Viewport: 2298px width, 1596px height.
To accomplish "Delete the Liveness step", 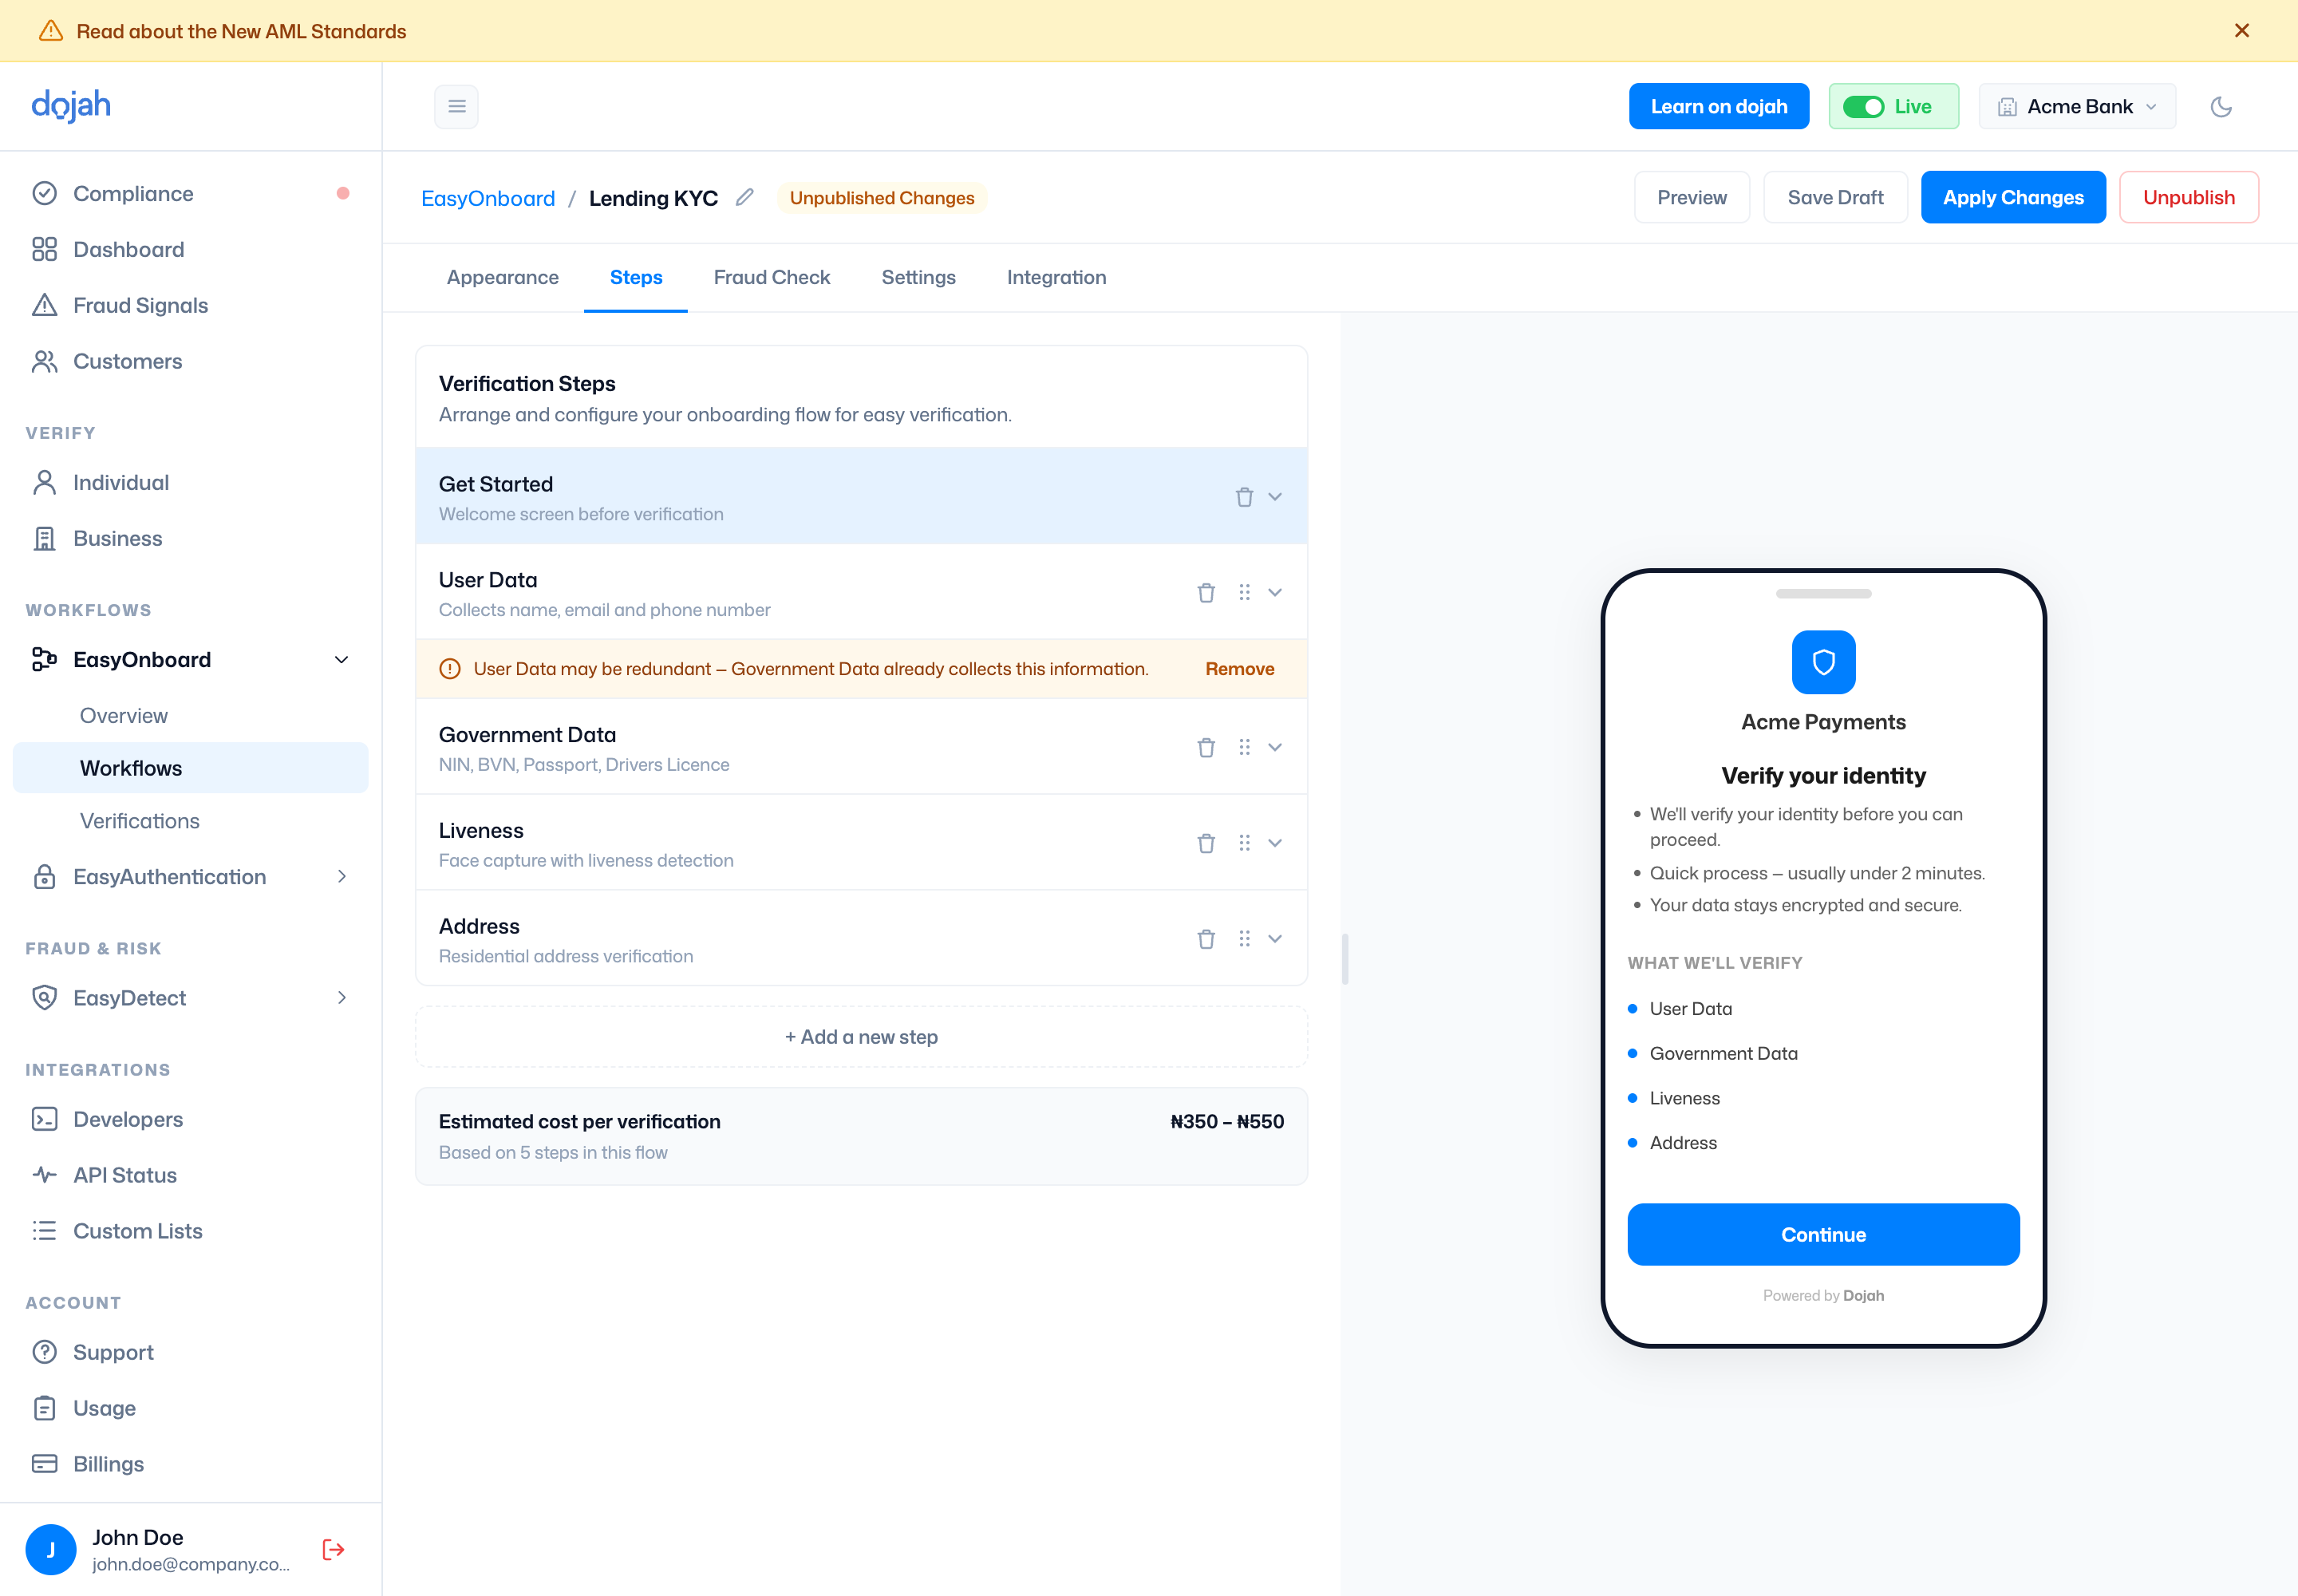I will 1205,843.
